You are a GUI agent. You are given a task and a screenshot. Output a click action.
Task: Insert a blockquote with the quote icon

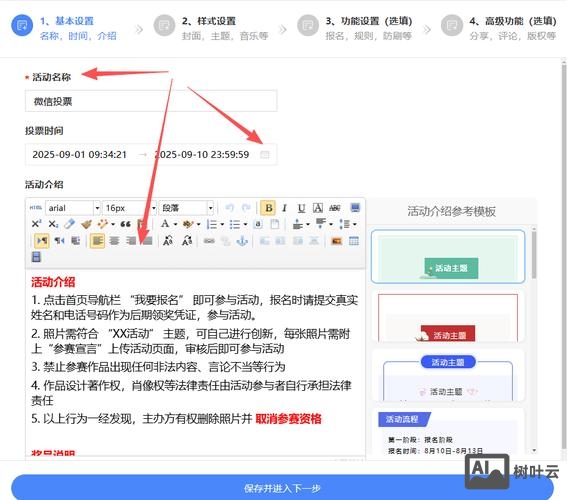click(125, 224)
